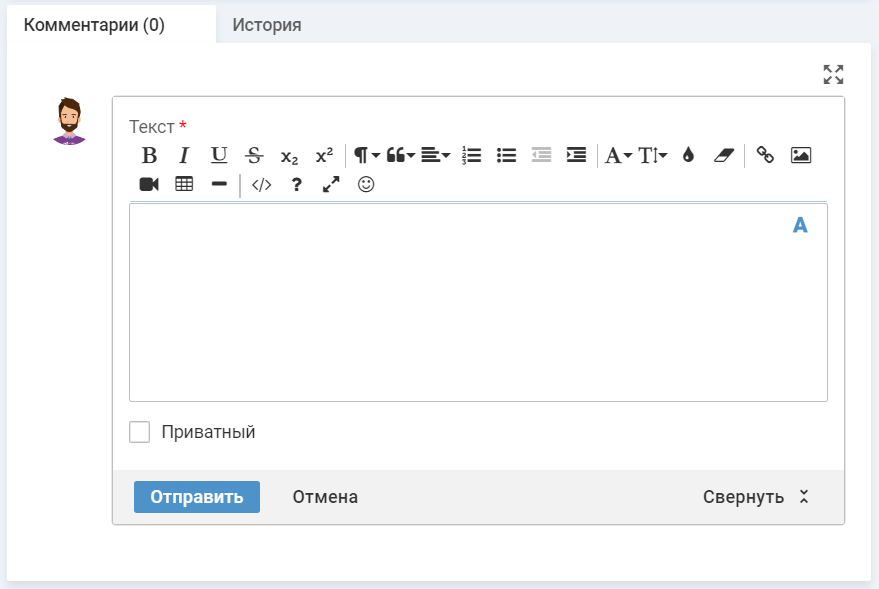The width and height of the screenshot is (879, 589).
Task: Select the Комментарии (0) tab
Action: point(94,25)
